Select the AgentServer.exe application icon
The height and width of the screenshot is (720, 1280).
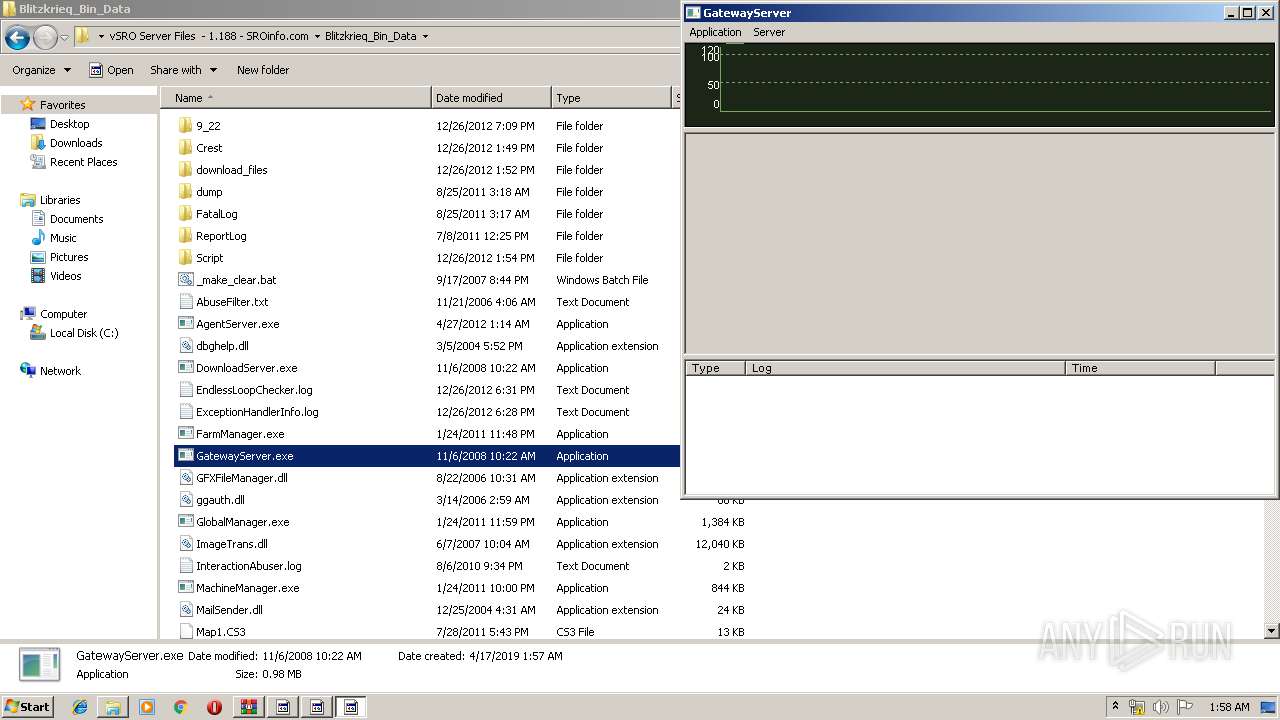[185, 324]
